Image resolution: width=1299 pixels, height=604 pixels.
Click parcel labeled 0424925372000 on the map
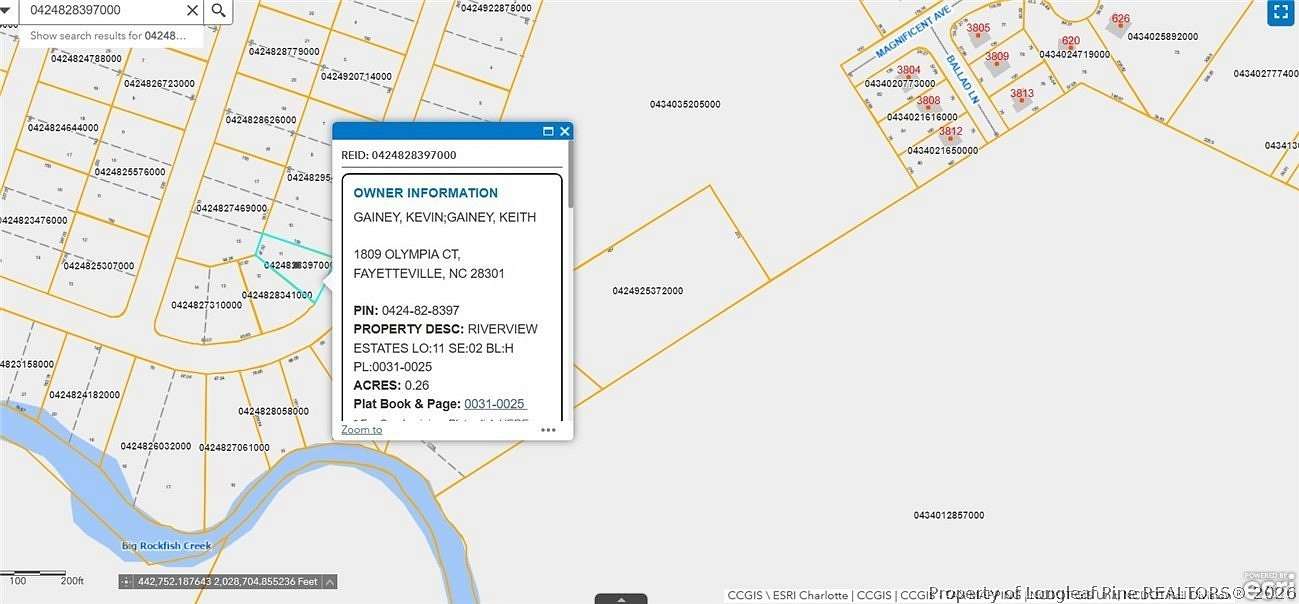pos(646,290)
